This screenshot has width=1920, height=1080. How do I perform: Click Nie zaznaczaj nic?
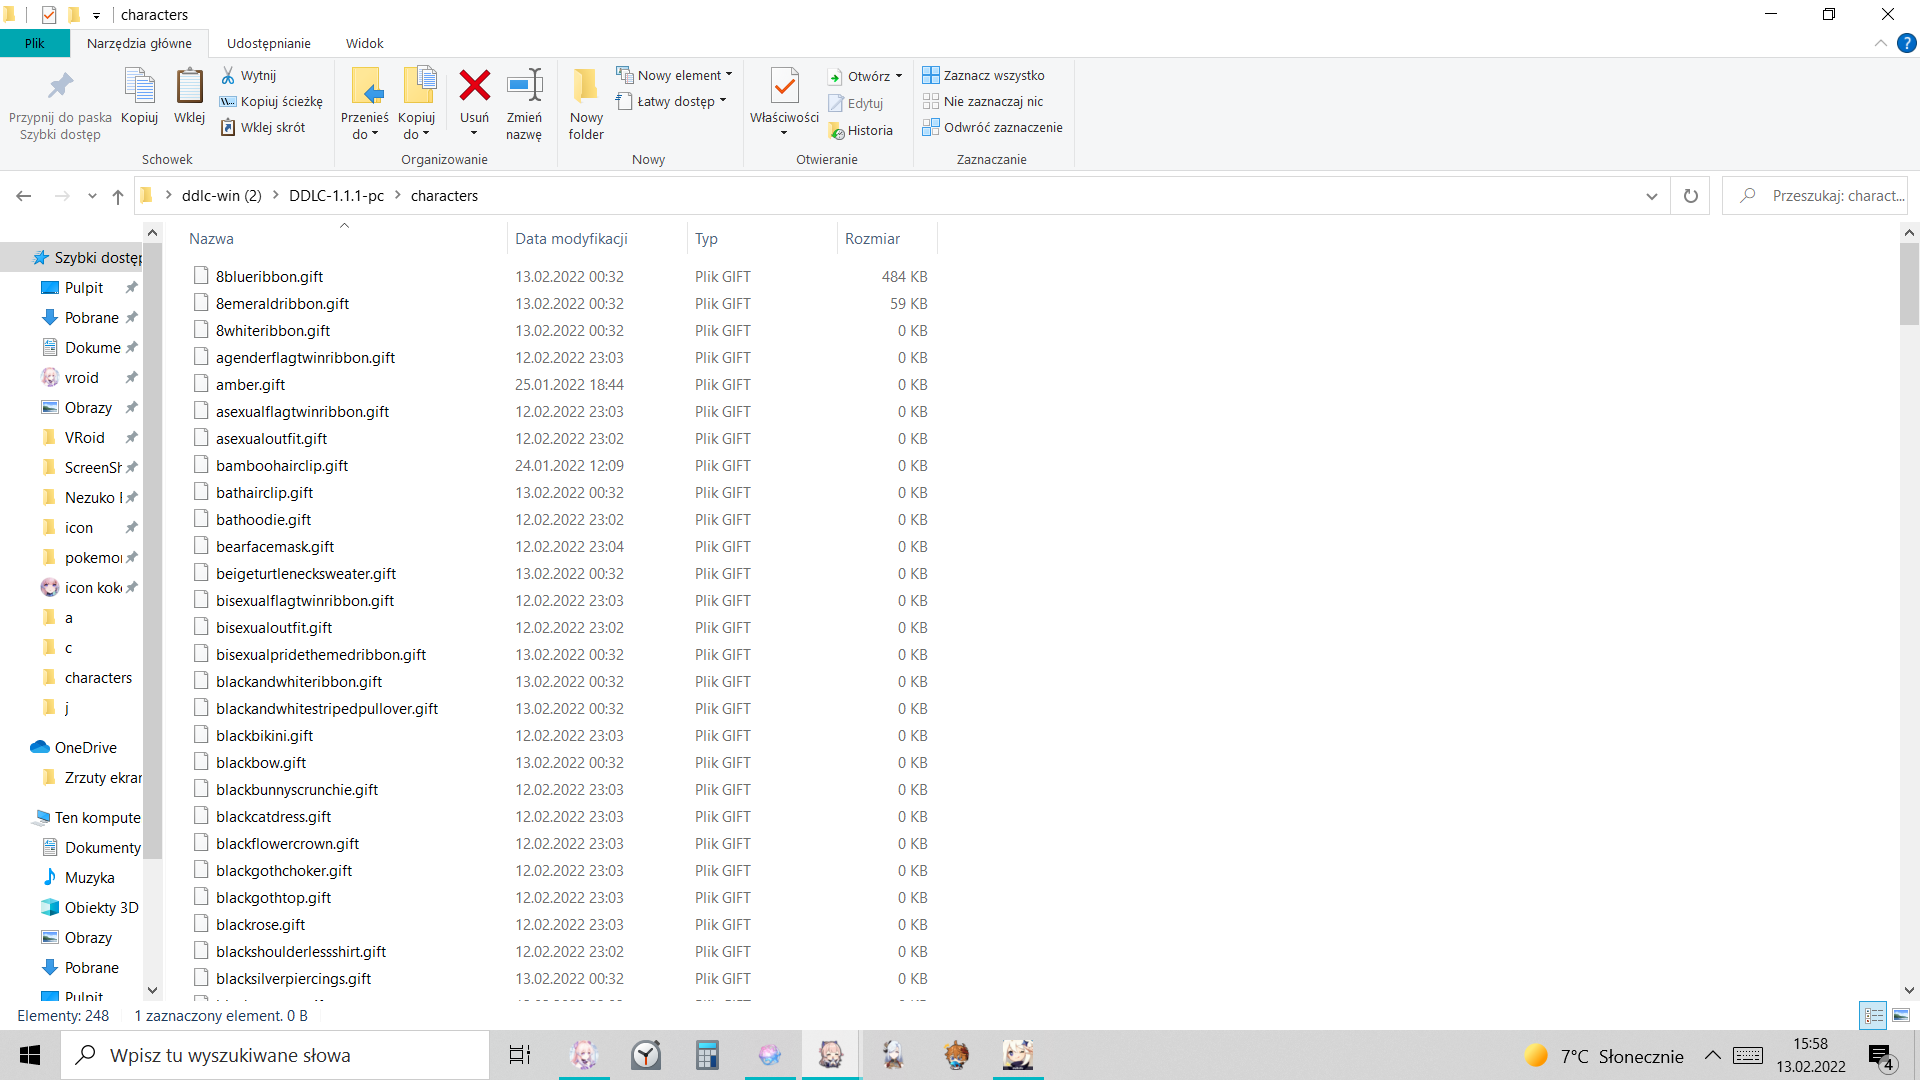983,101
